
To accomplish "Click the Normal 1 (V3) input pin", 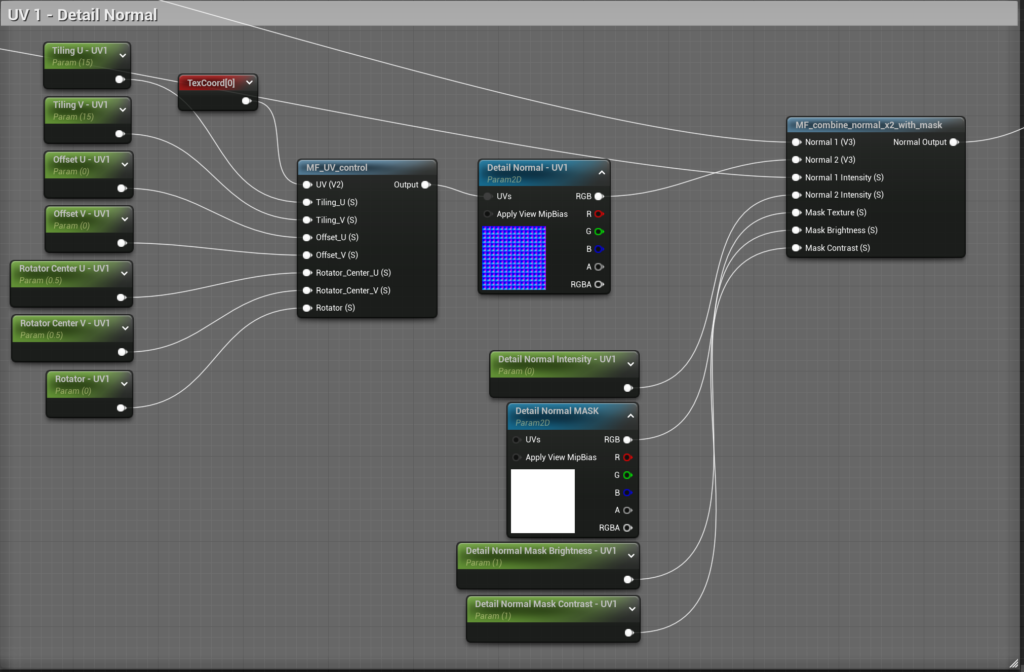I will pos(796,142).
